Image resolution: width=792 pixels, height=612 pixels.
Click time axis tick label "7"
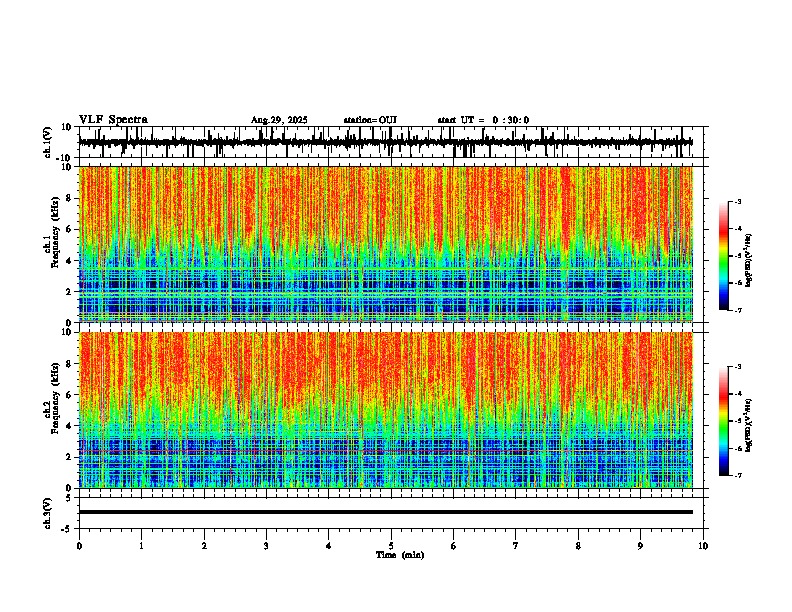click(x=516, y=546)
